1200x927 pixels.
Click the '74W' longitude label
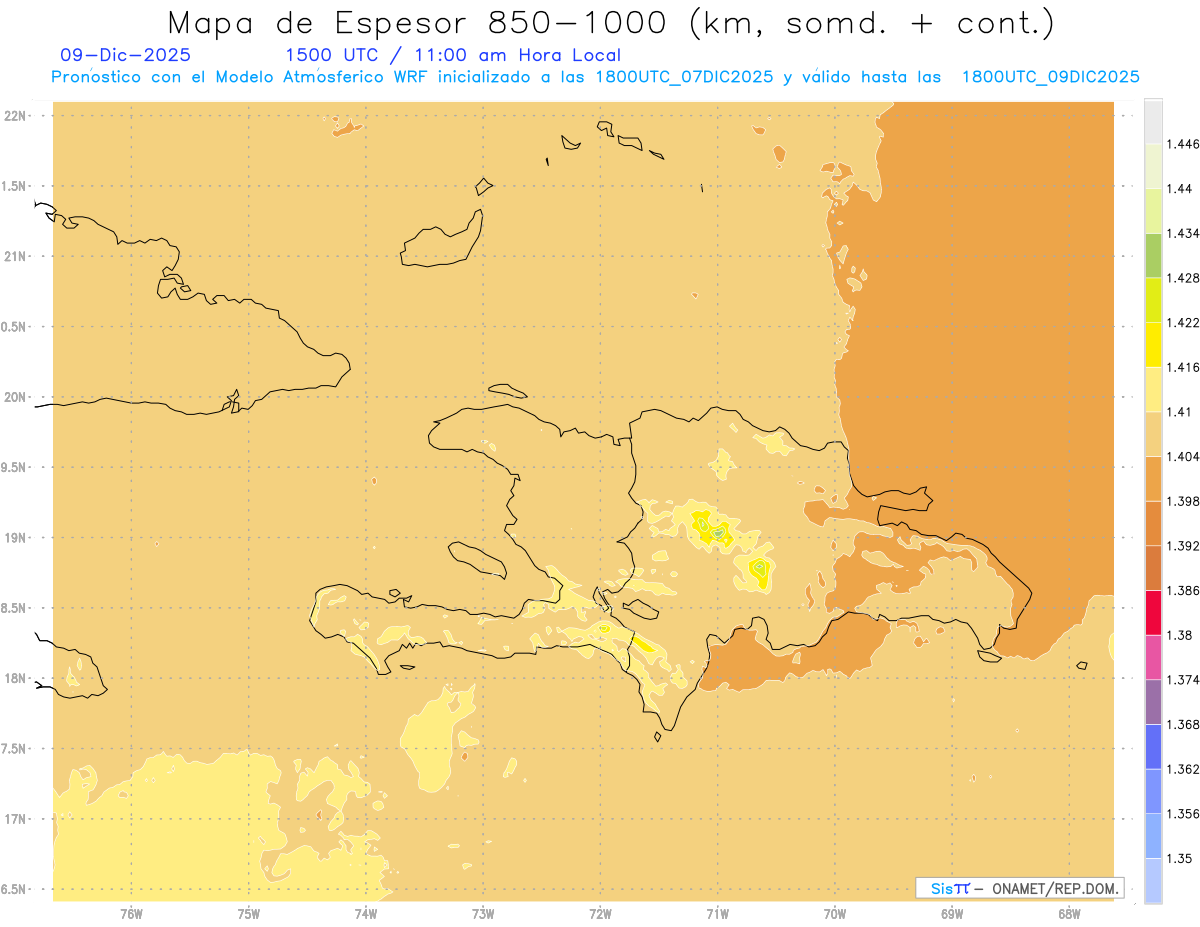(x=366, y=914)
